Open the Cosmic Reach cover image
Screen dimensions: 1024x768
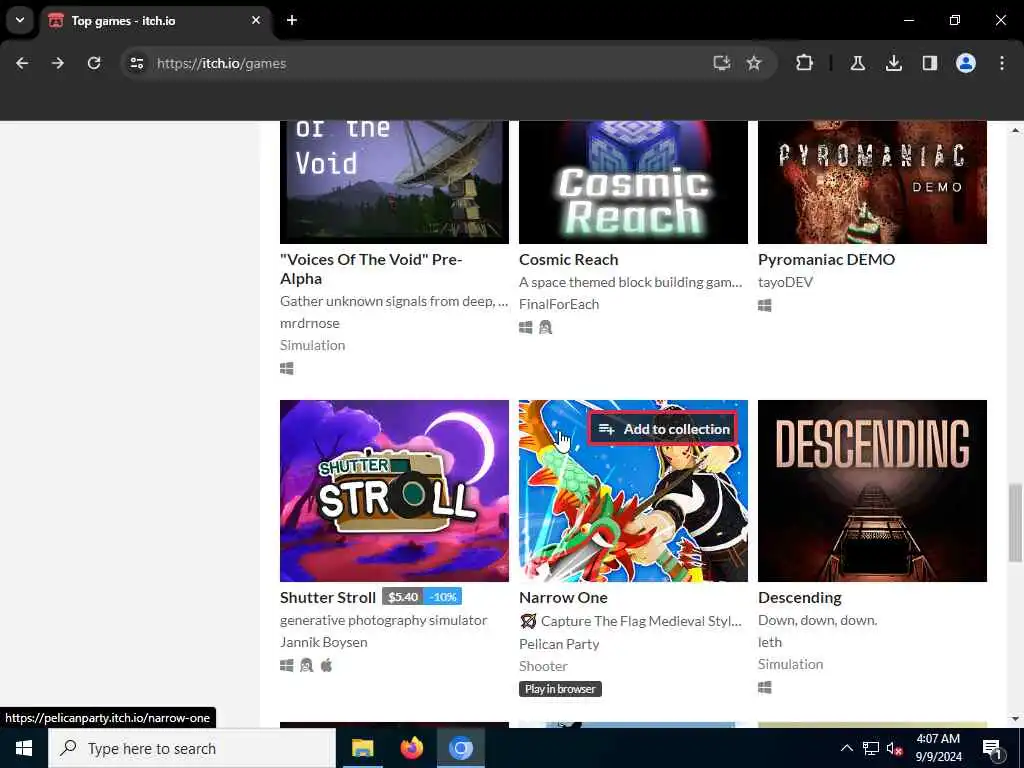[x=633, y=182]
